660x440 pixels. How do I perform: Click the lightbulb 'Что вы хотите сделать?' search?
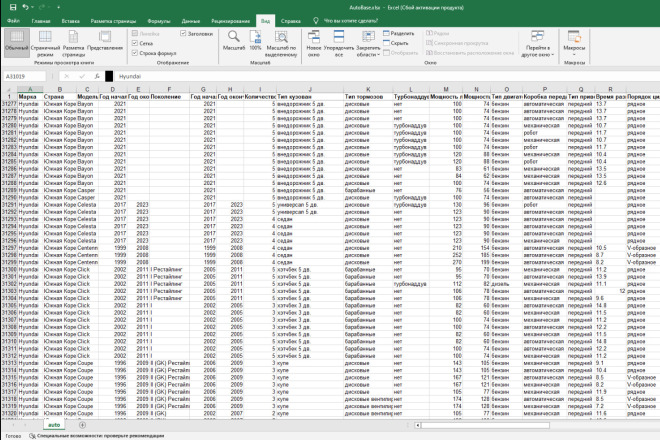[346, 21]
